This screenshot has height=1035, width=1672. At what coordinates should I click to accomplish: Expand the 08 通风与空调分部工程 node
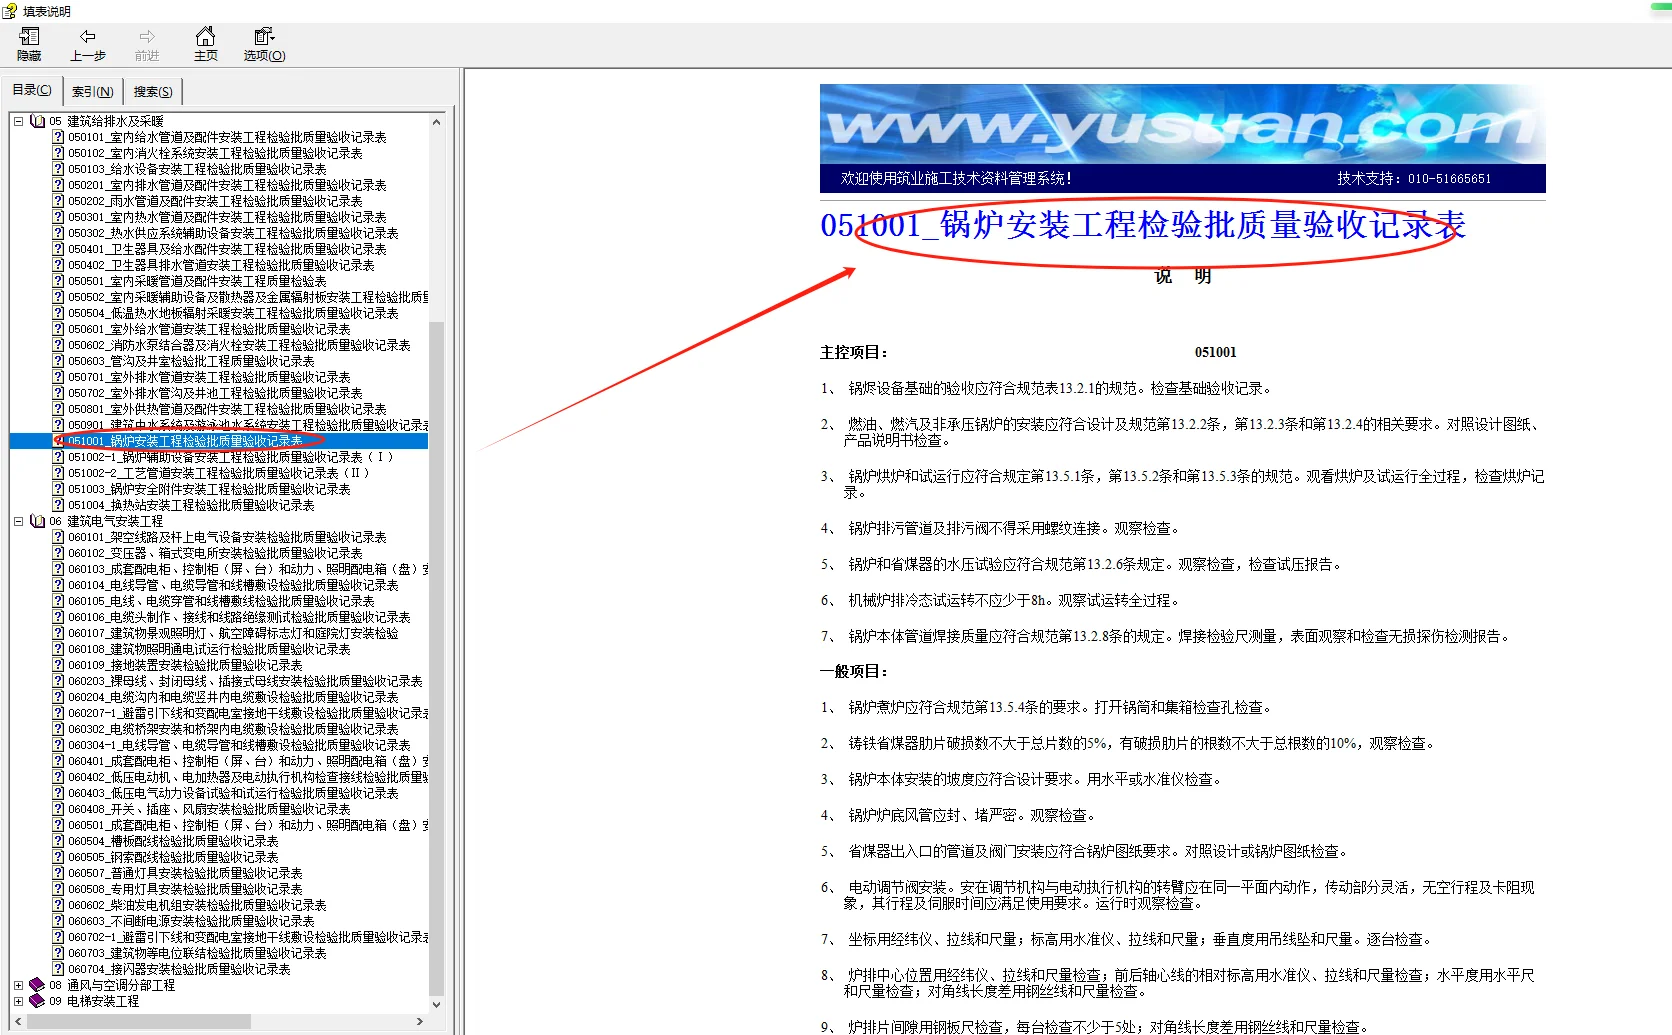pyautogui.click(x=17, y=985)
